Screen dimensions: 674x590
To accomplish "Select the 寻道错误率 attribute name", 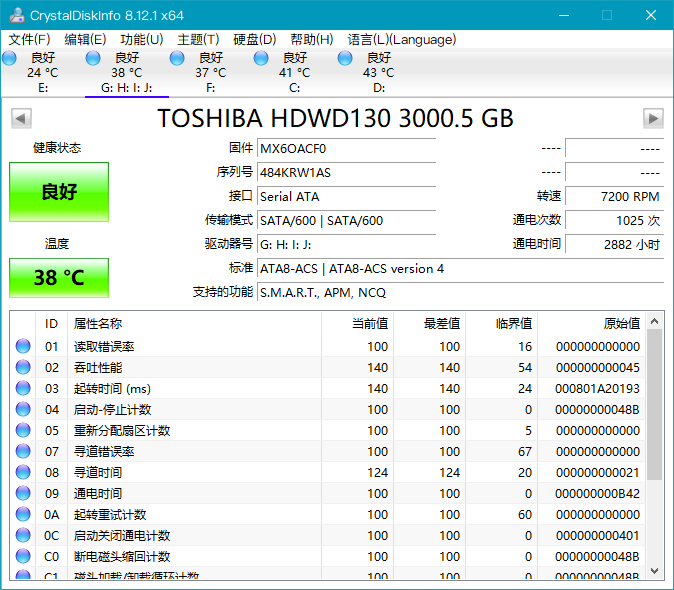I will click(104, 452).
